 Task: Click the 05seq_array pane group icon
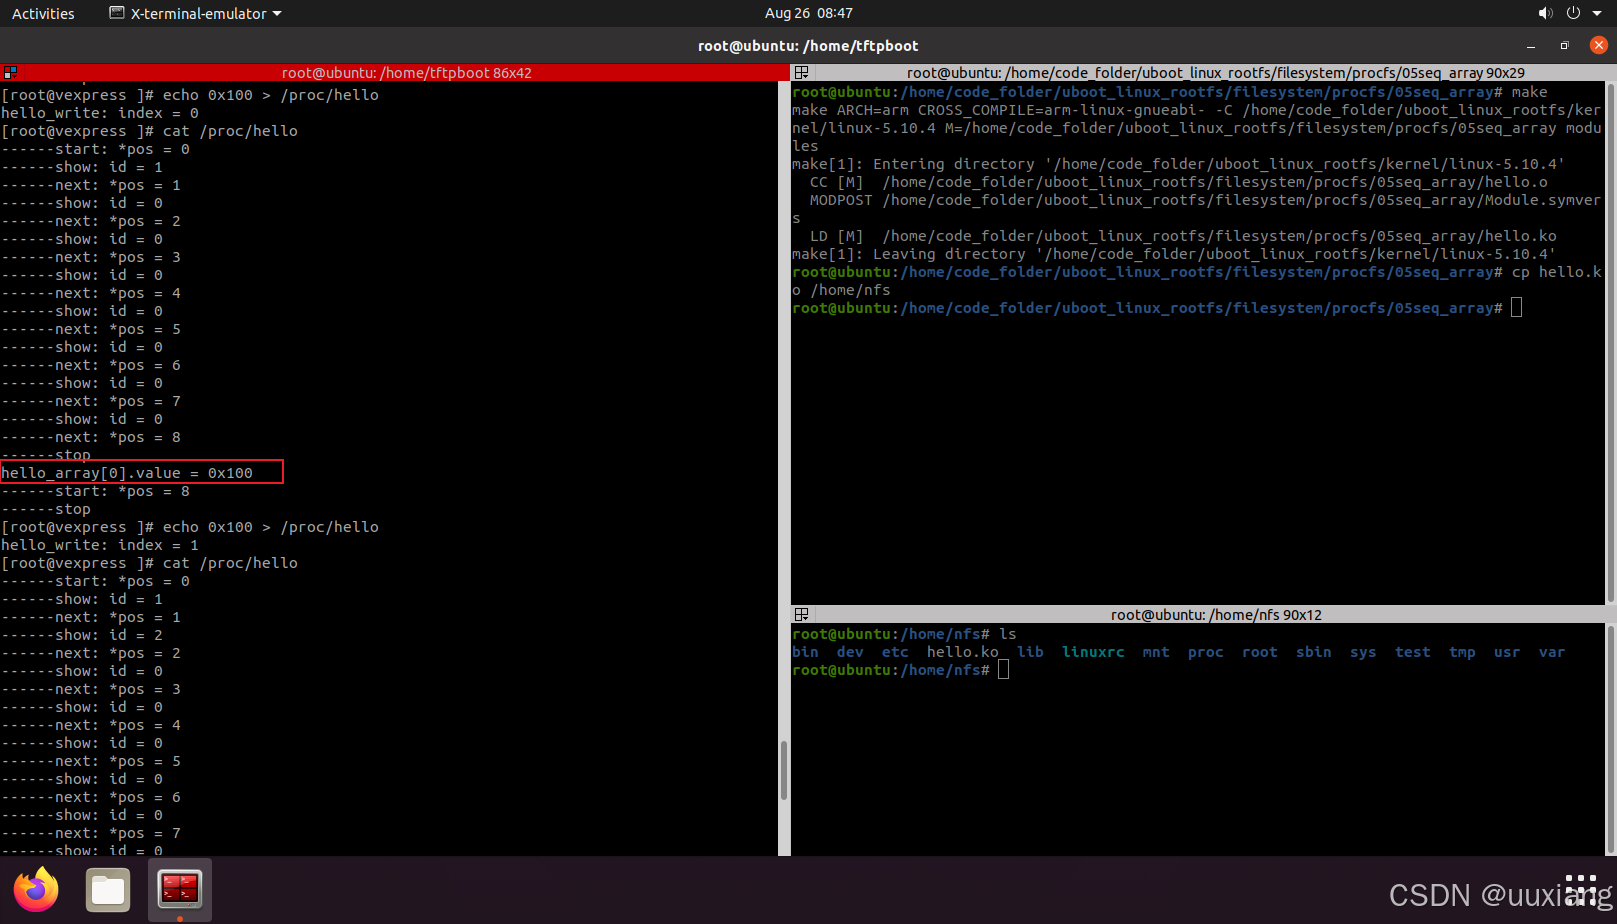pyautogui.click(x=801, y=73)
